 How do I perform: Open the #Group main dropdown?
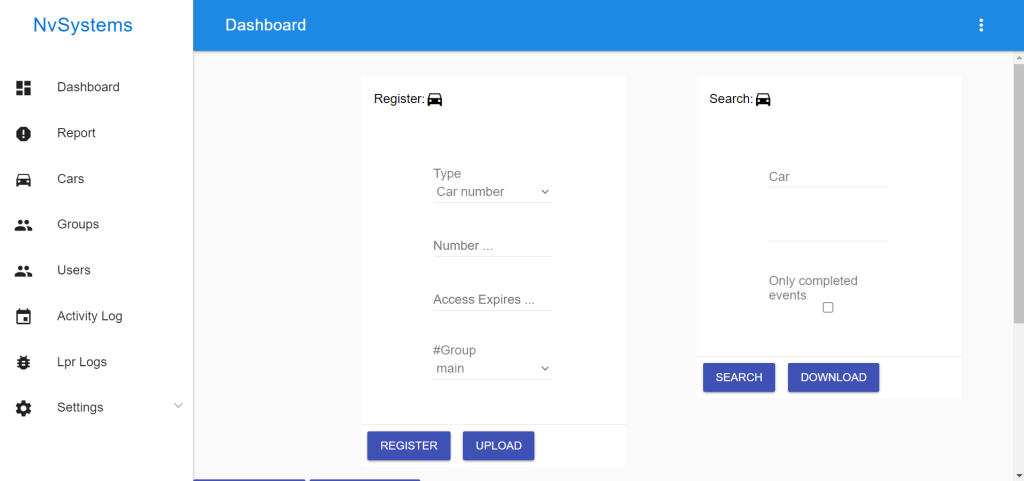[x=492, y=369]
